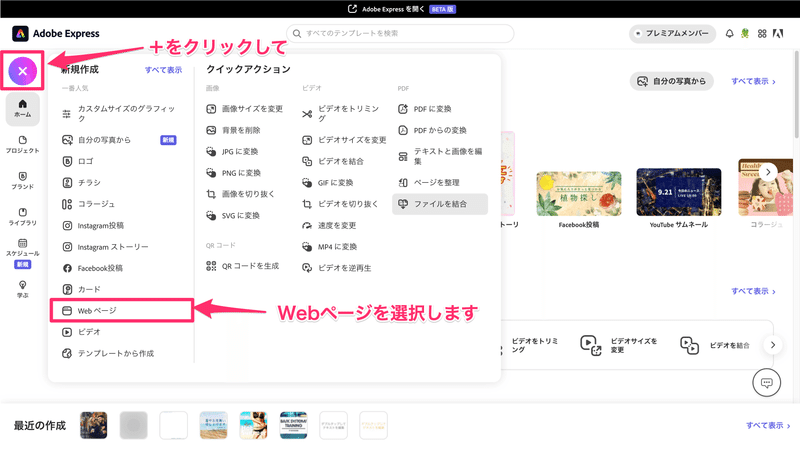The image size is (800, 457).
Task: Open the ライブラリ sidebar section
Action: tap(22, 217)
